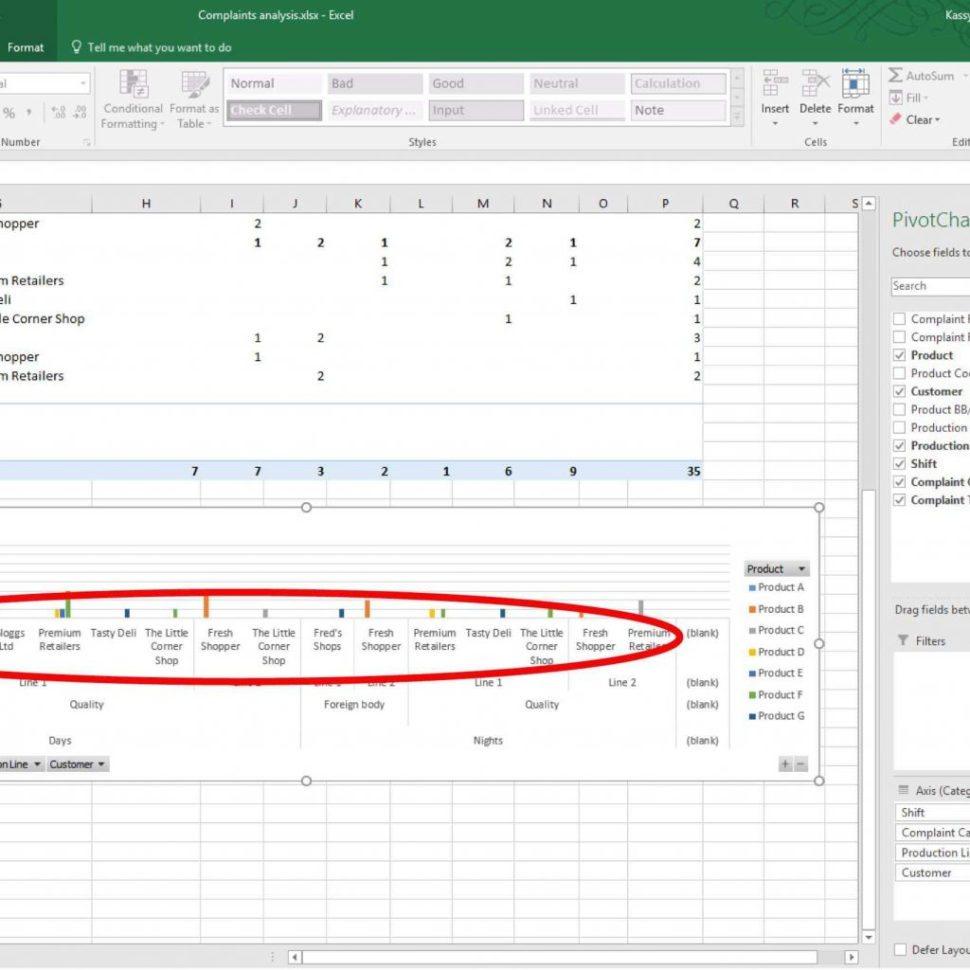This screenshot has width=970, height=970.
Task: Expand the Fill dropdown in the ribbon
Action: 914,98
